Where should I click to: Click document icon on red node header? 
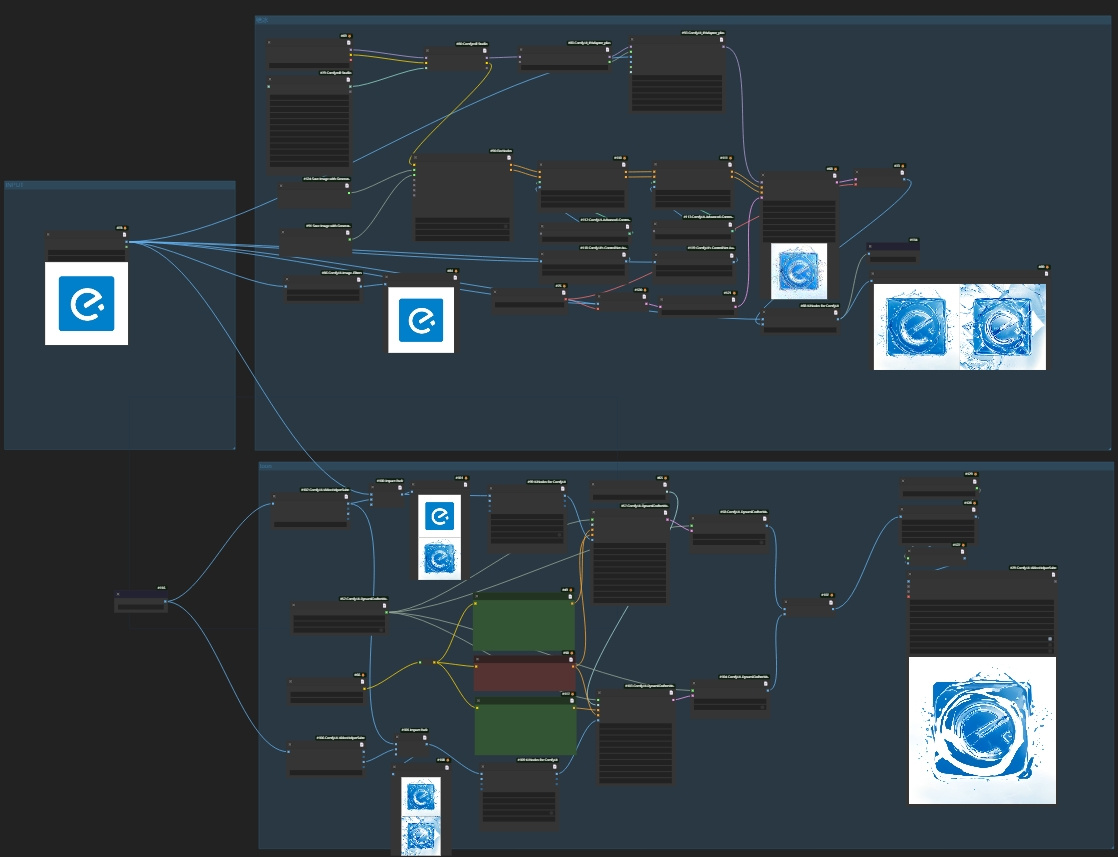[x=570, y=660]
